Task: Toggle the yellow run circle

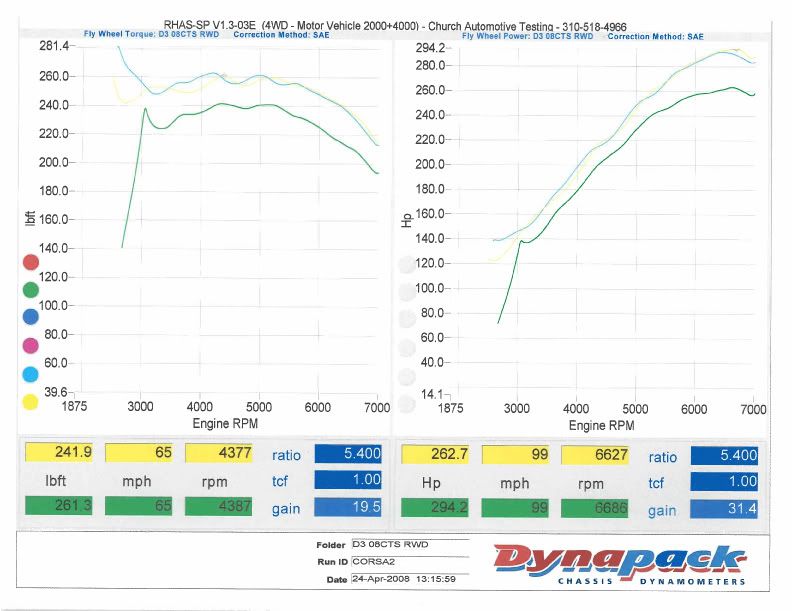Action: click(x=31, y=401)
